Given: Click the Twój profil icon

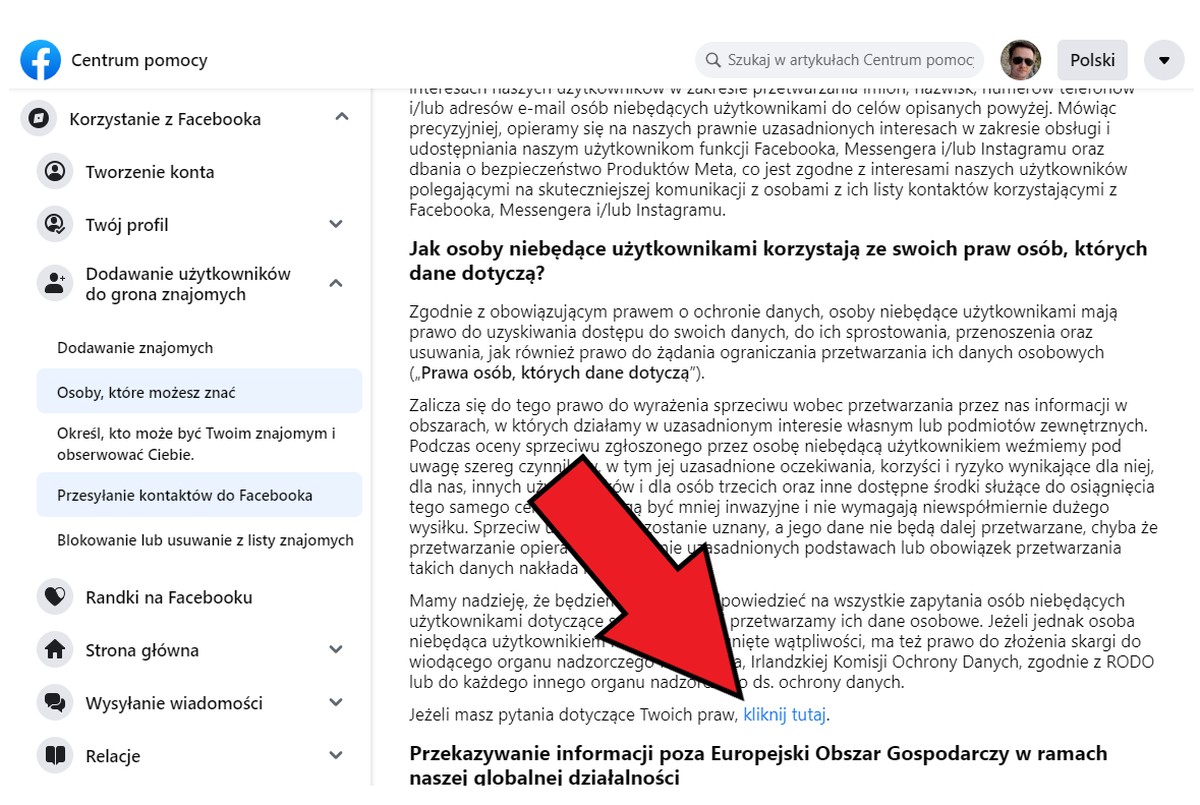Looking at the screenshot, I should point(55,225).
